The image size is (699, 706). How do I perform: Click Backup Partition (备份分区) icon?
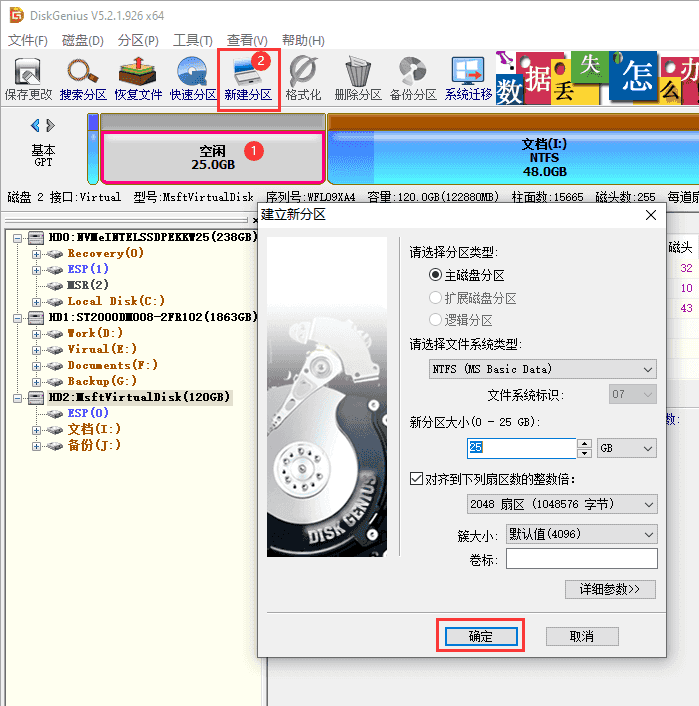pyautogui.click(x=413, y=78)
